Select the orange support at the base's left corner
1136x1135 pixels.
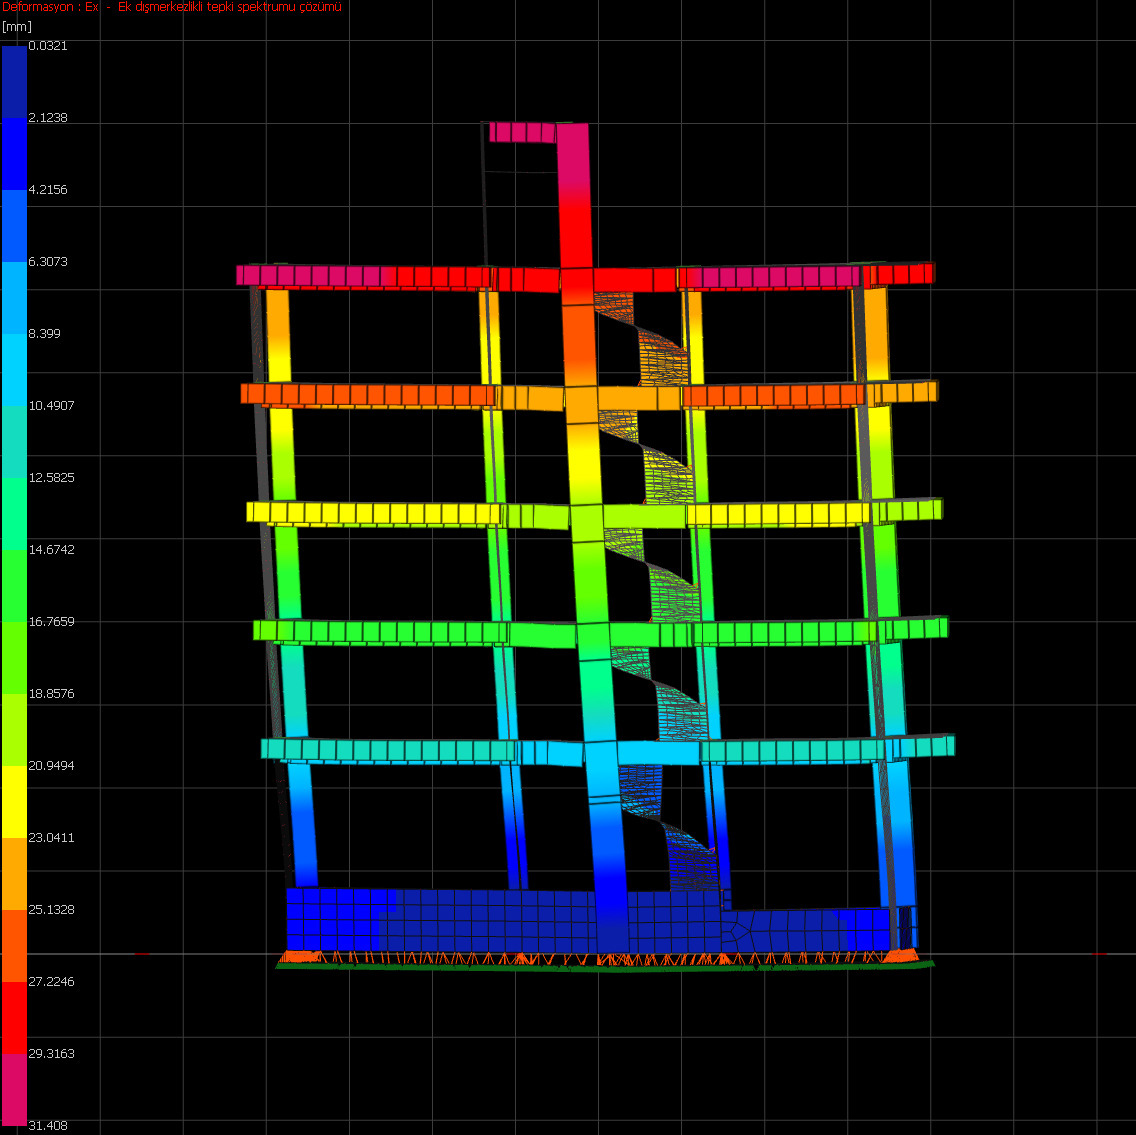tap(299, 957)
